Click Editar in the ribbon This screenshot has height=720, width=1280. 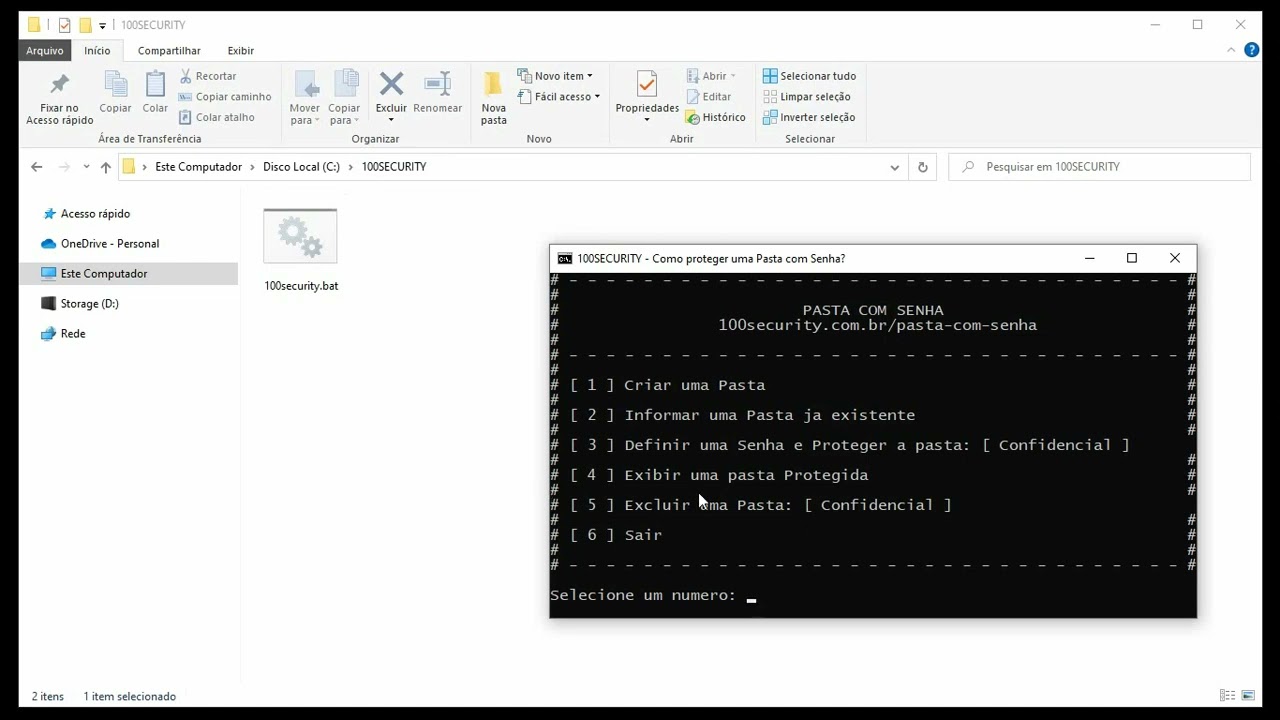tap(709, 97)
